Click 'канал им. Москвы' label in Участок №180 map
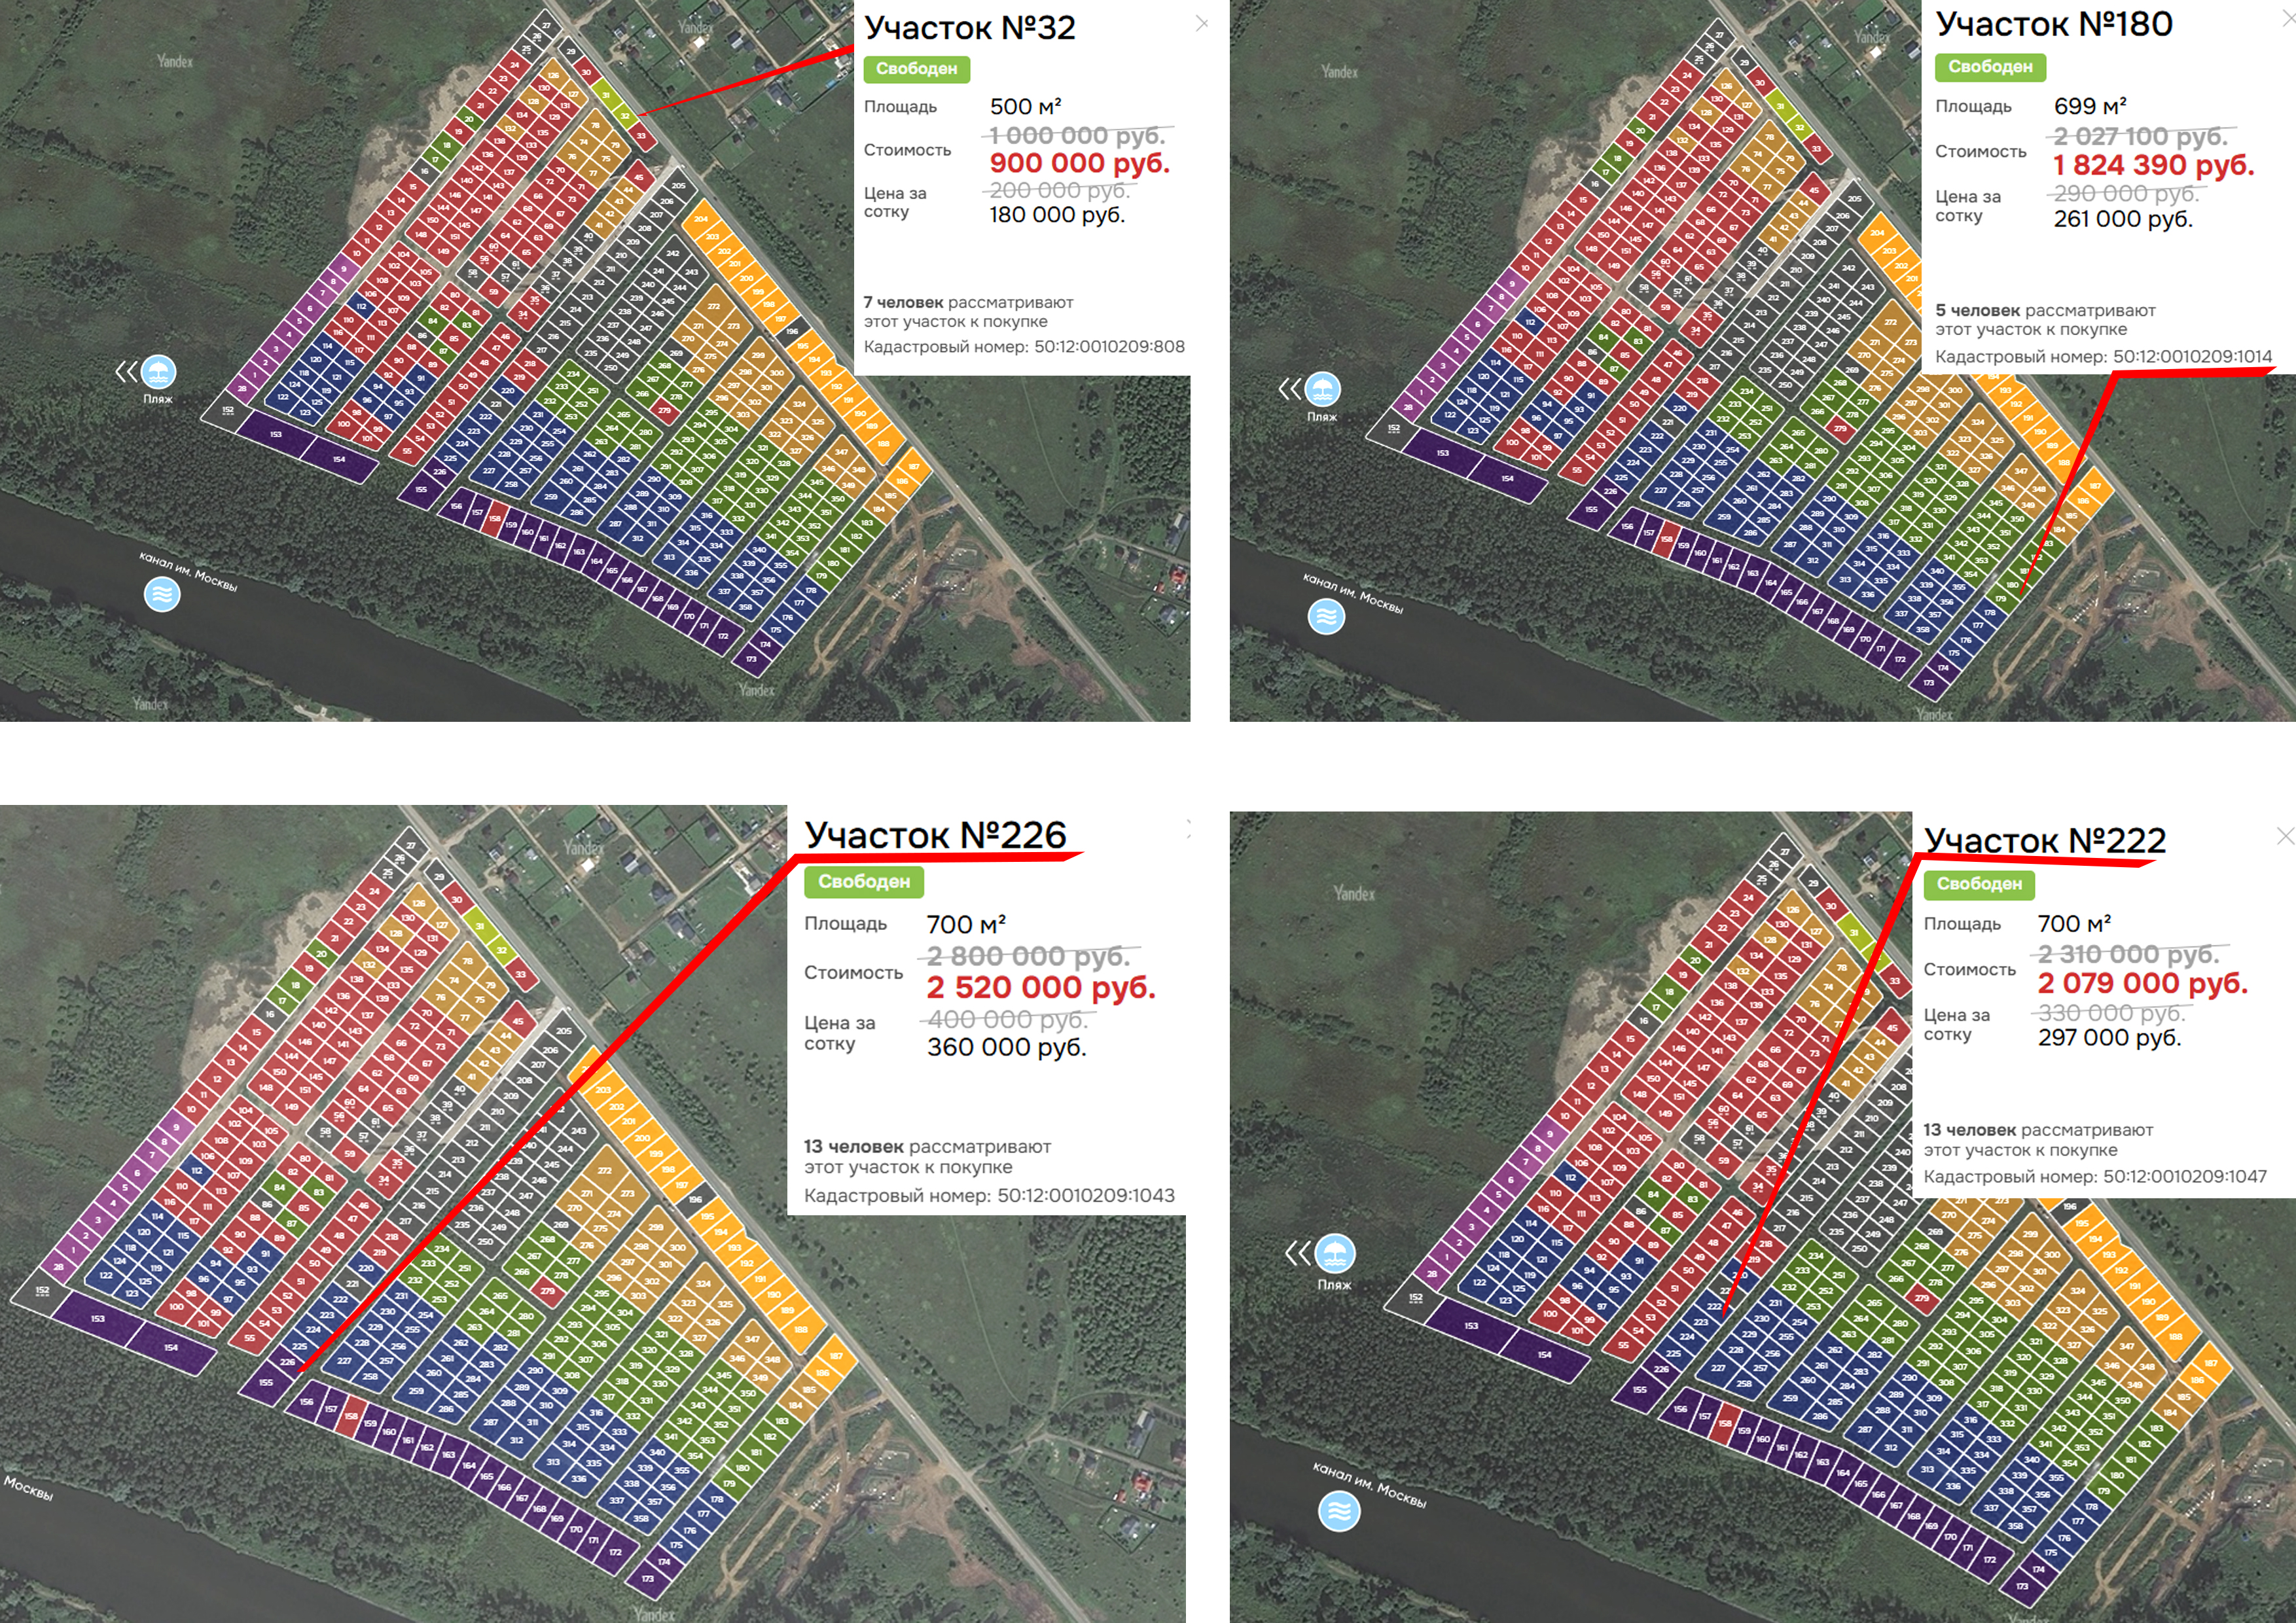The width and height of the screenshot is (2296, 1623). pyautogui.click(x=1353, y=592)
